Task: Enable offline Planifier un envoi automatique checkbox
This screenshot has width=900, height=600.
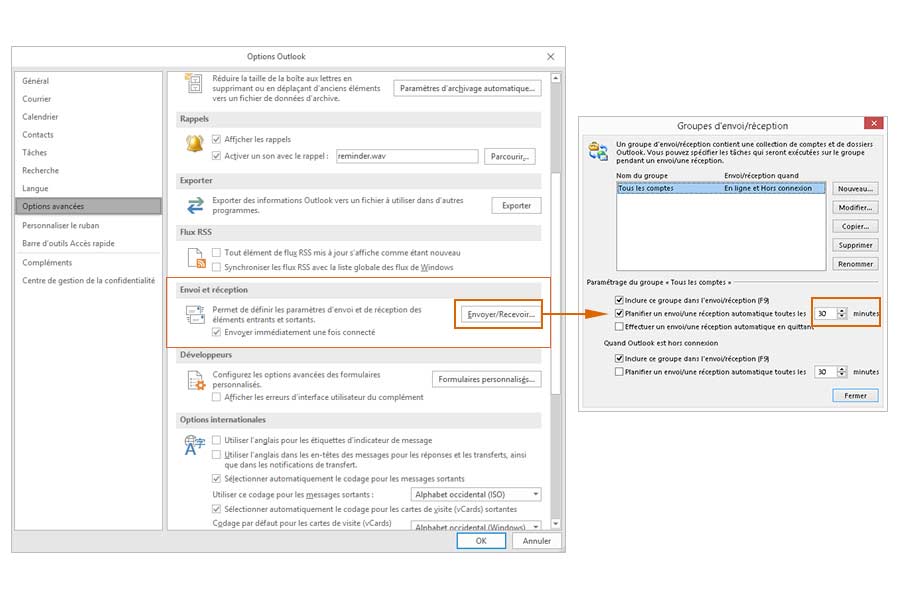Action: (619, 371)
